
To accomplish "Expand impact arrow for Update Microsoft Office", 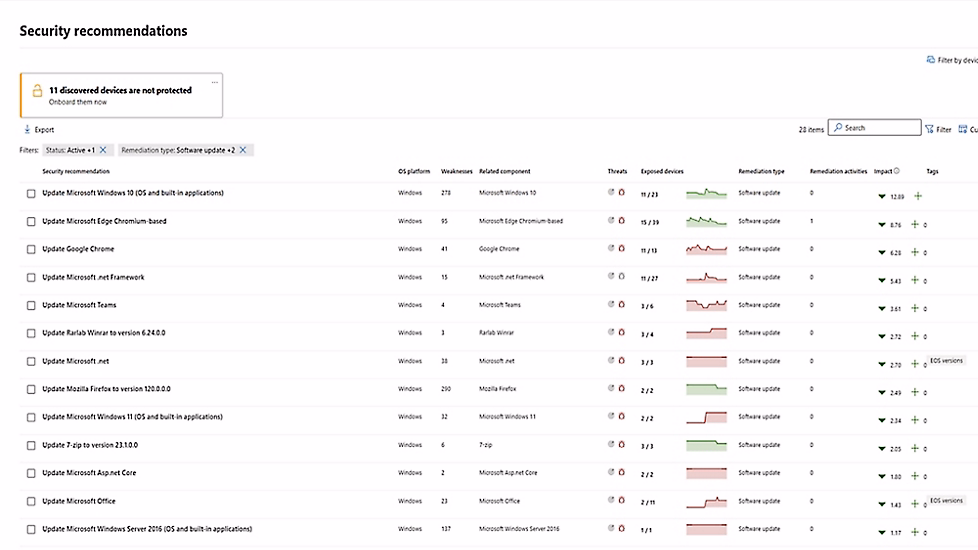I will 882,504.
